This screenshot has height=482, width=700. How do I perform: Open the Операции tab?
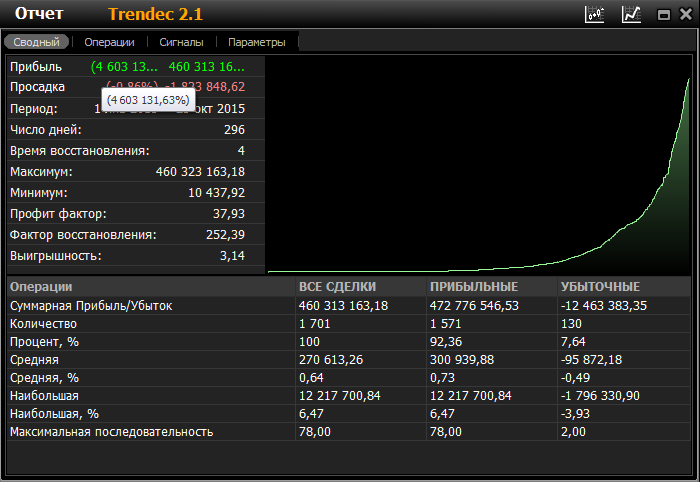109,42
